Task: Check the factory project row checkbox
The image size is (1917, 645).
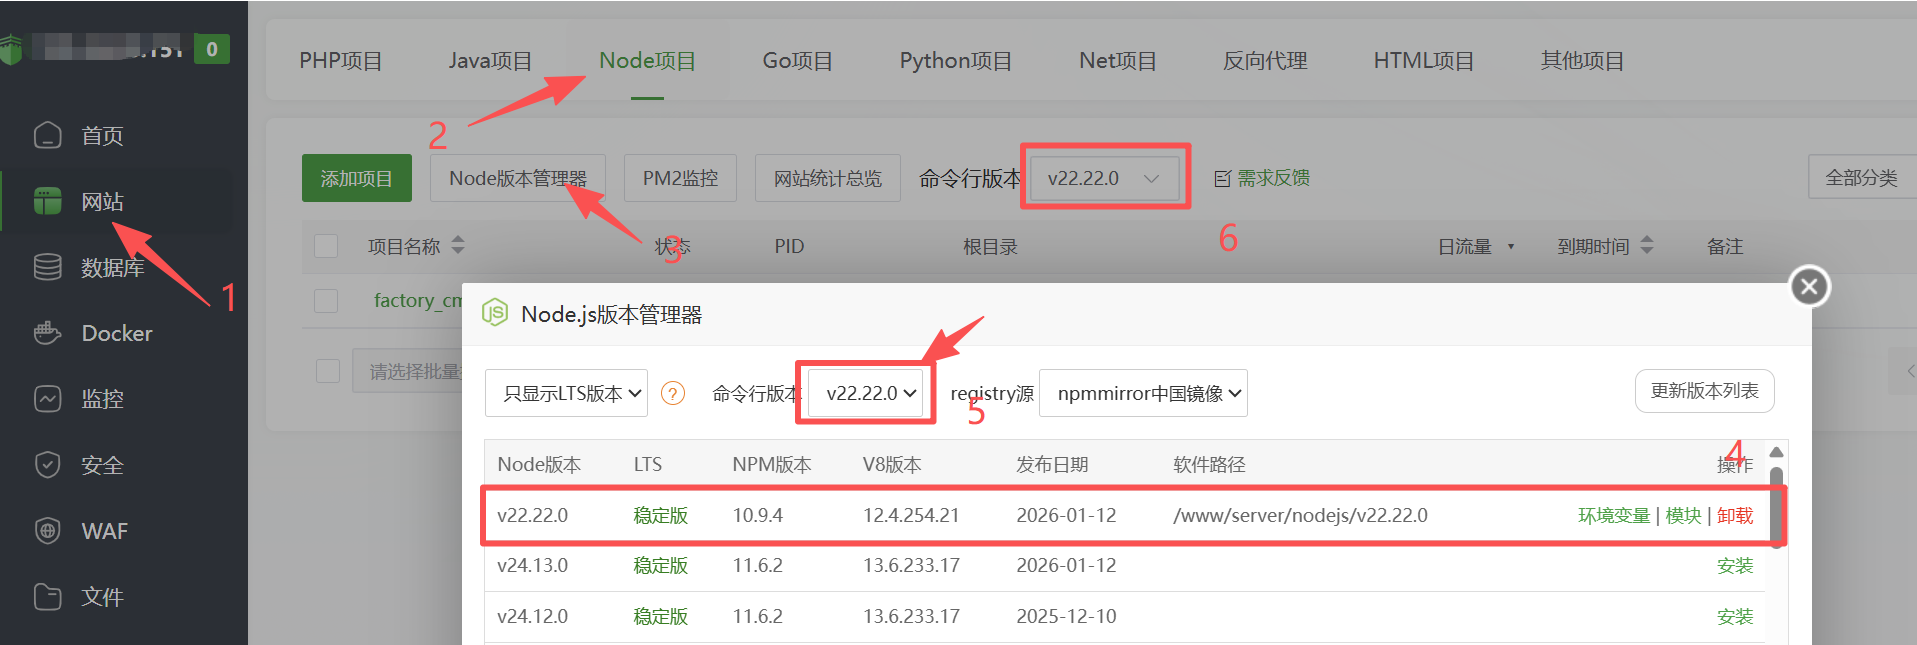Action: point(326,301)
